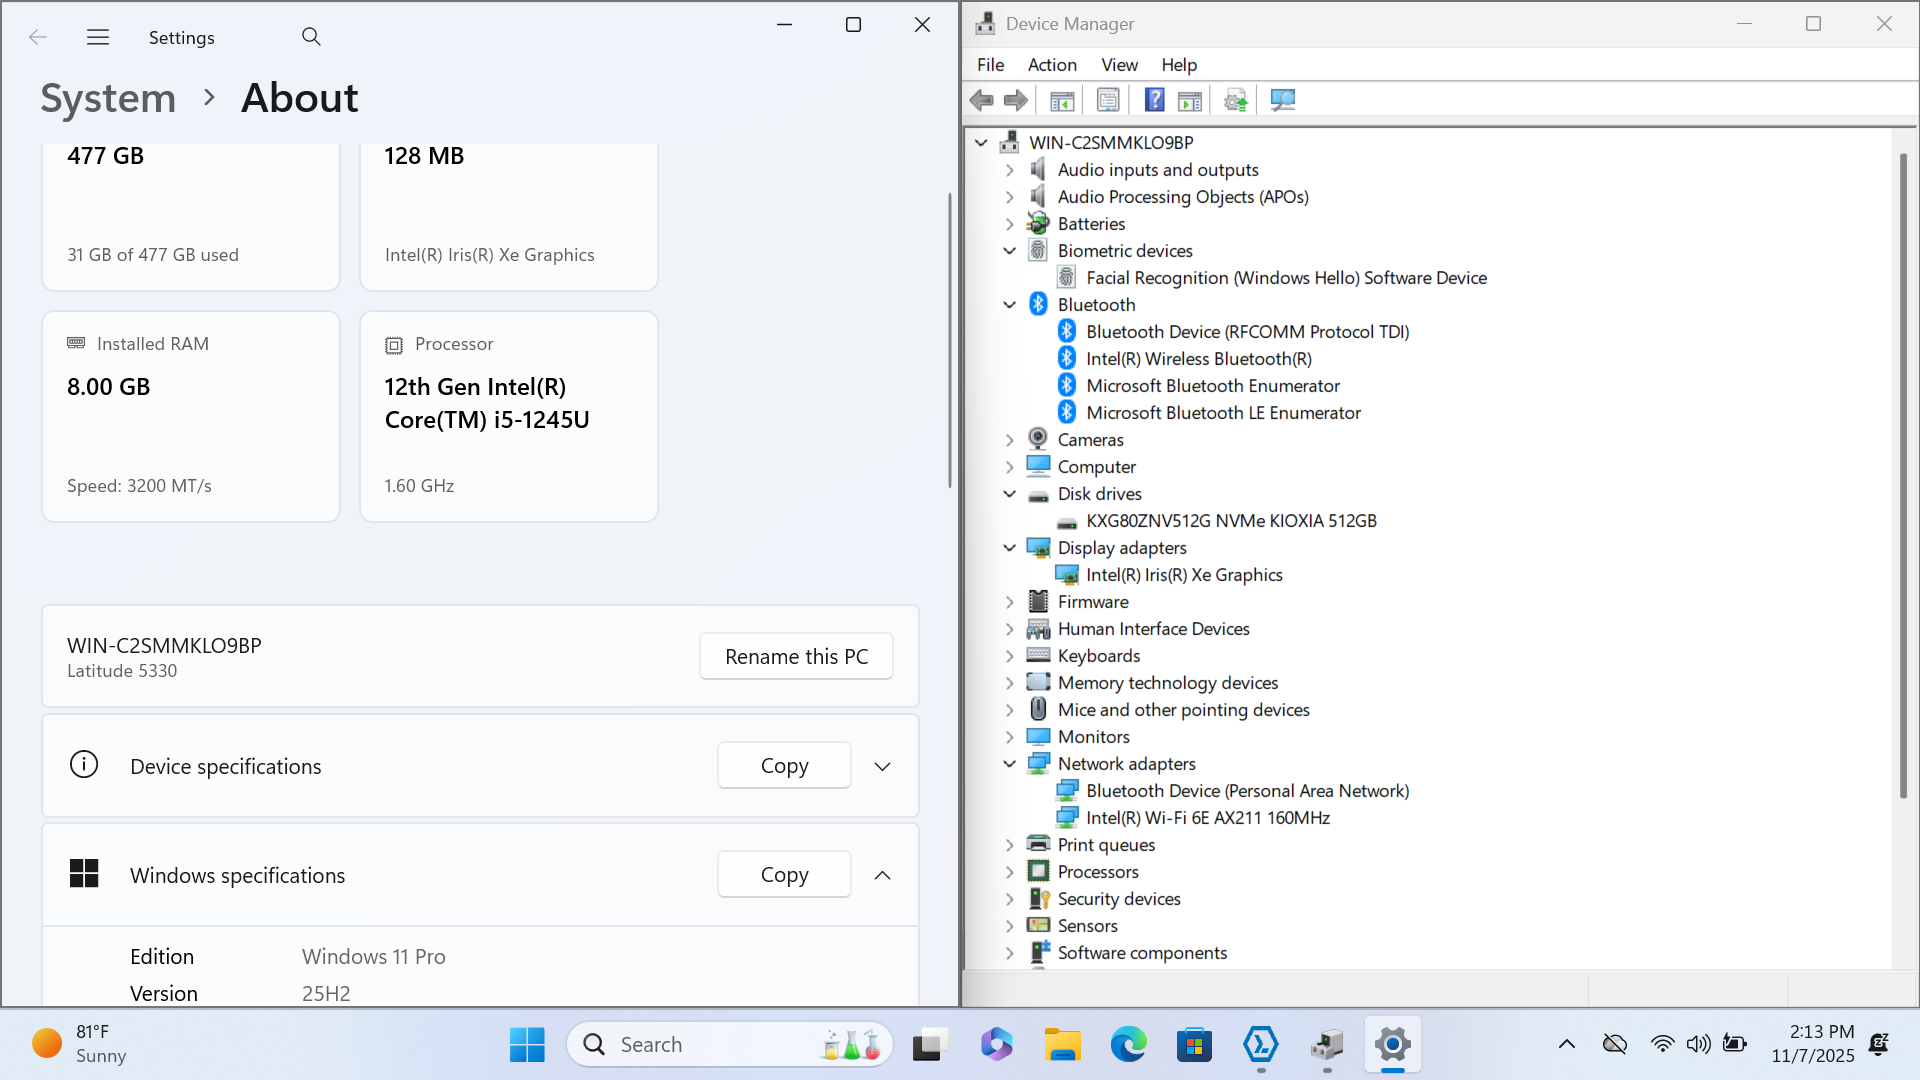This screenshot has width=1920, height=1080.
Task: Click the Update device driver toolbar icon
Action: pos(1236,100)
